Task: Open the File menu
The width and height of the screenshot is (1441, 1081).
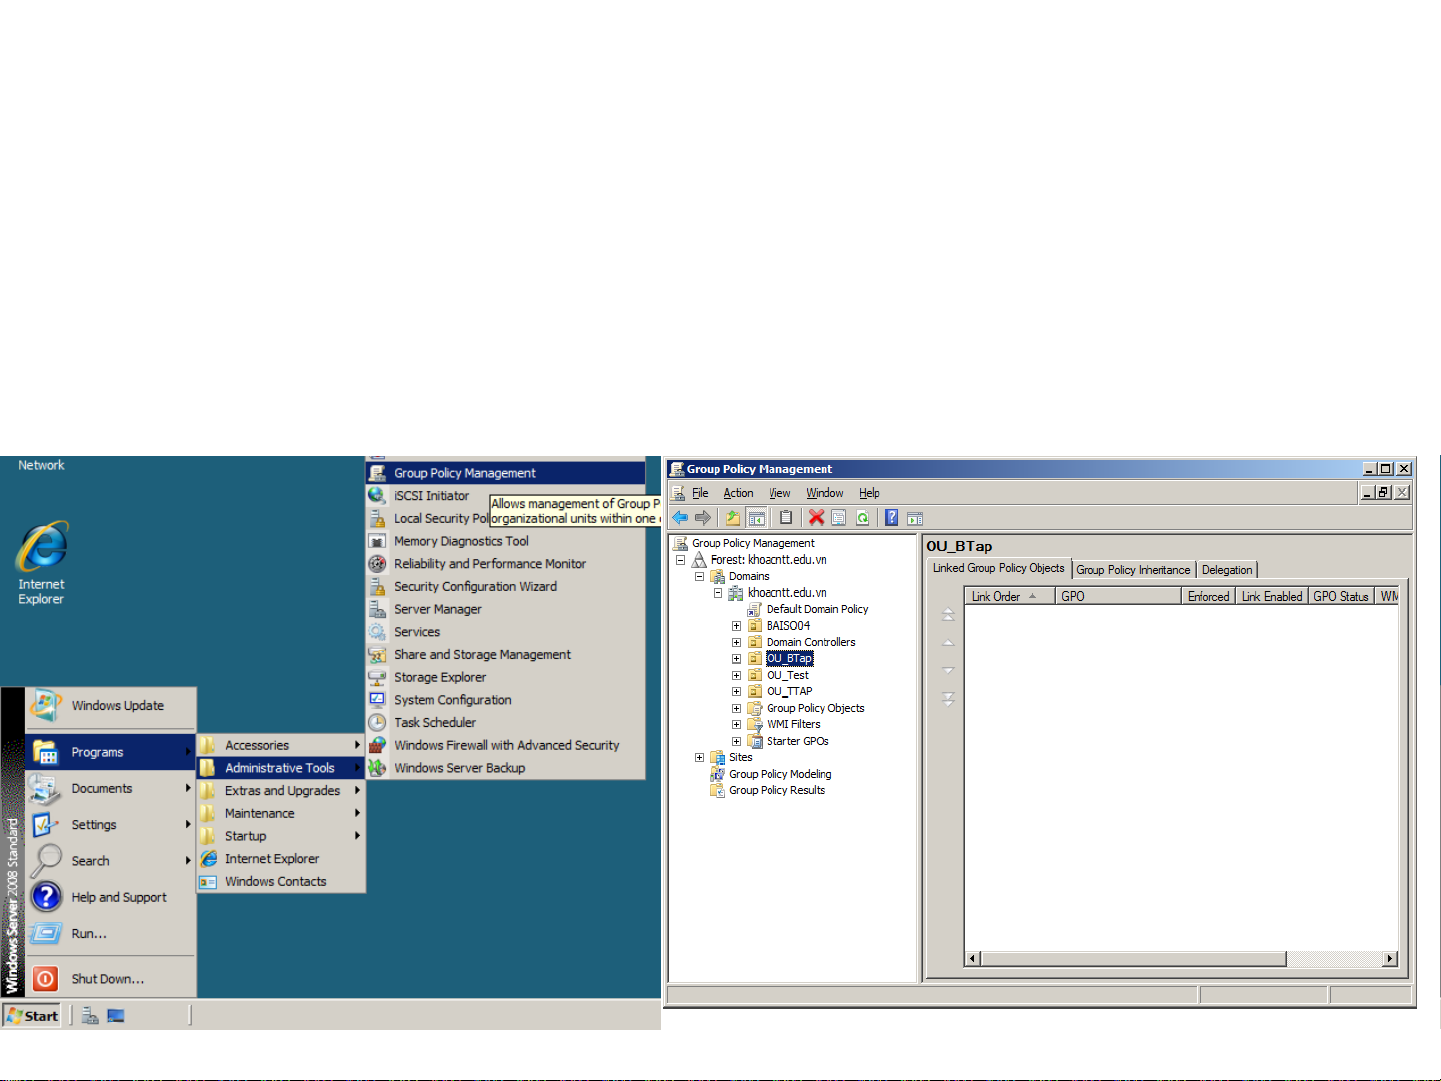Action: pos(700,493)
